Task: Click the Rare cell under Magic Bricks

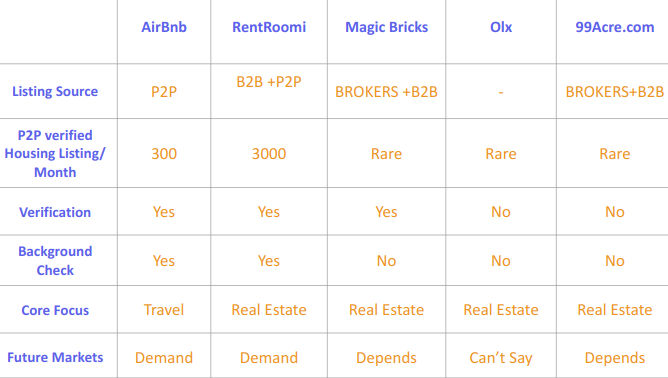Action: coord(386,154)
